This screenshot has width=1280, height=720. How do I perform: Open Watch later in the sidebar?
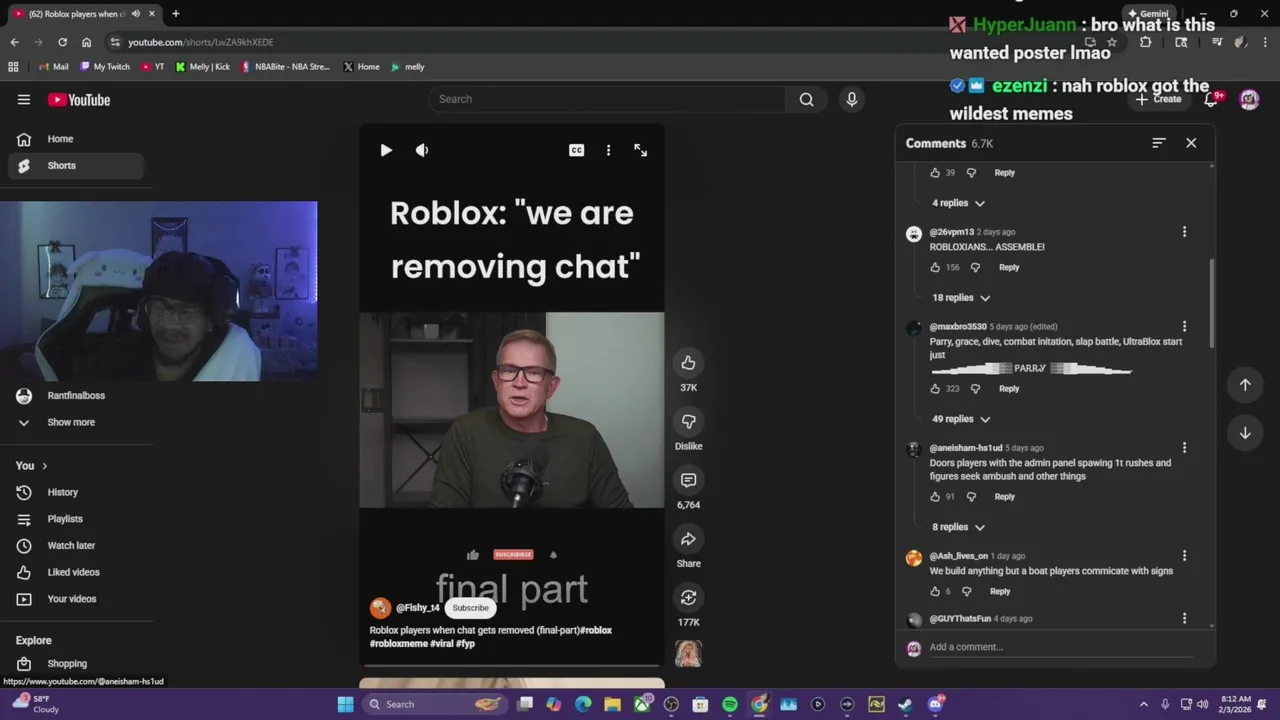coord(76,546)
